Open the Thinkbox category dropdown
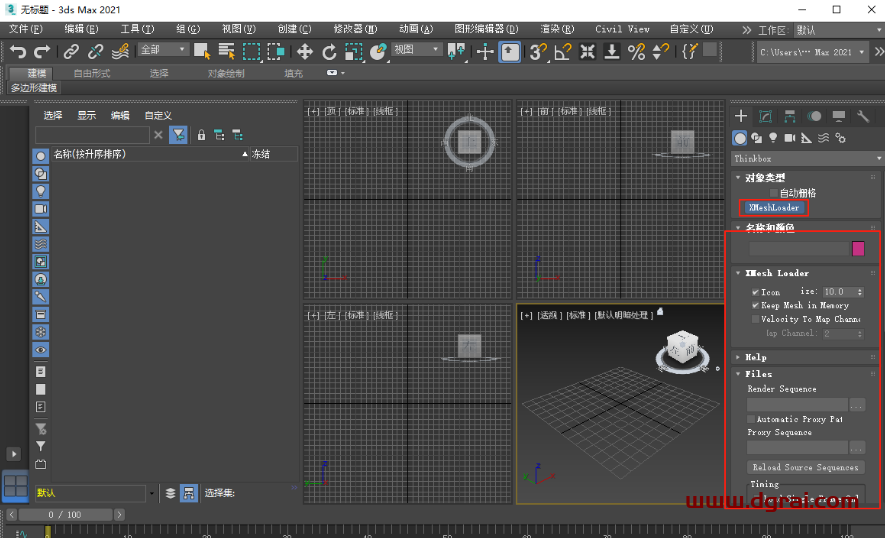 [807, 159]
